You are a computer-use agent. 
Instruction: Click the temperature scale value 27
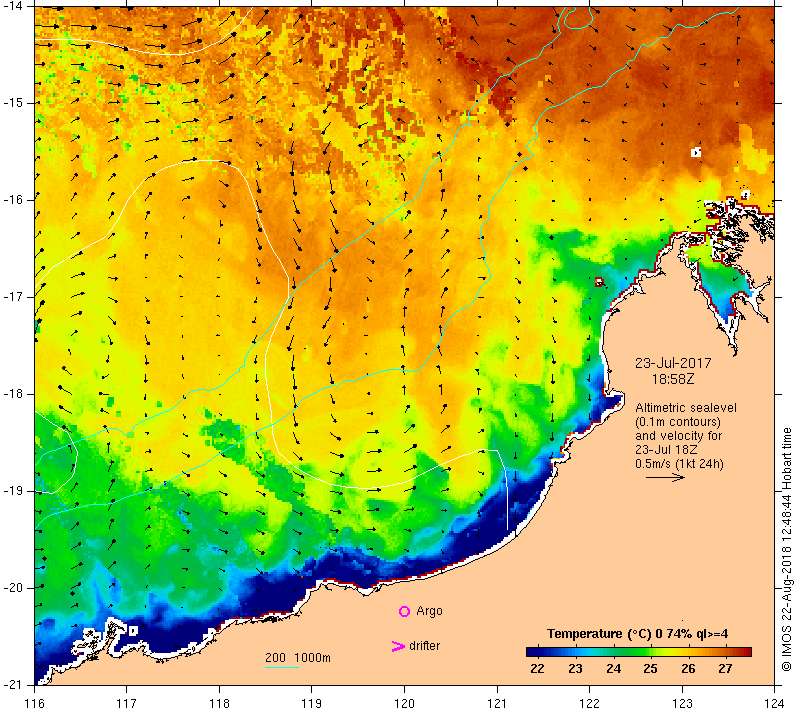725,669
